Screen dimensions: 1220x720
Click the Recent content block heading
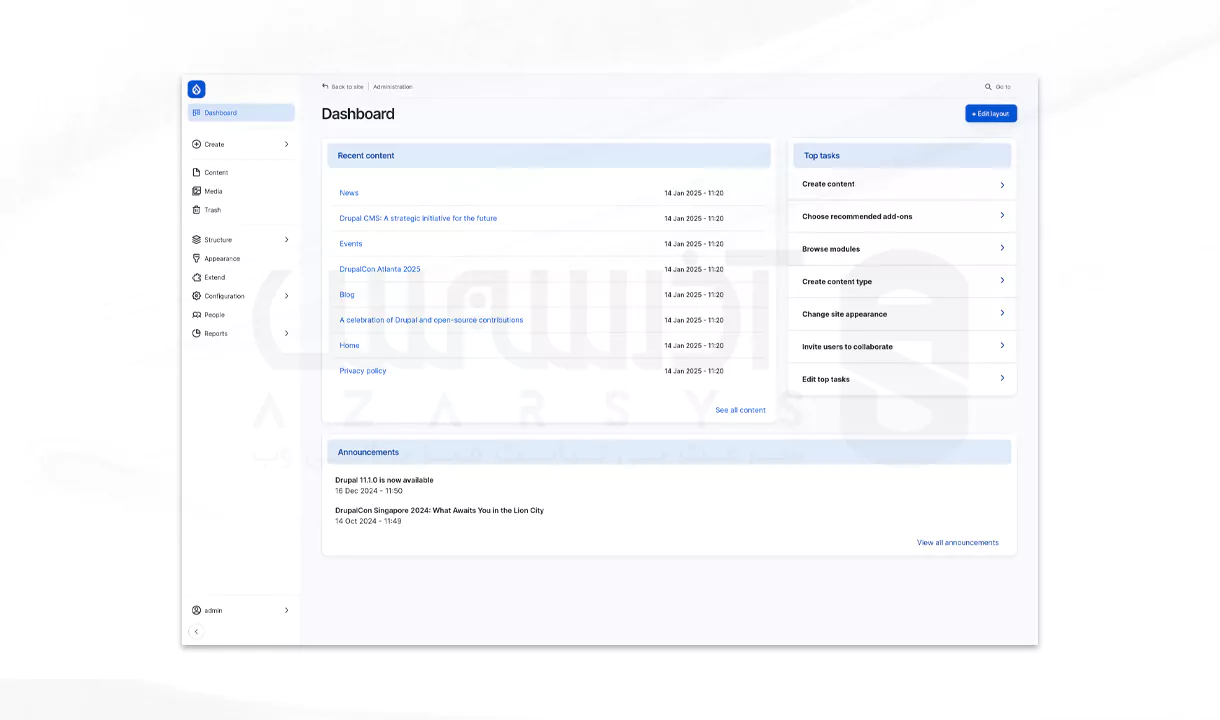point(366,156)
